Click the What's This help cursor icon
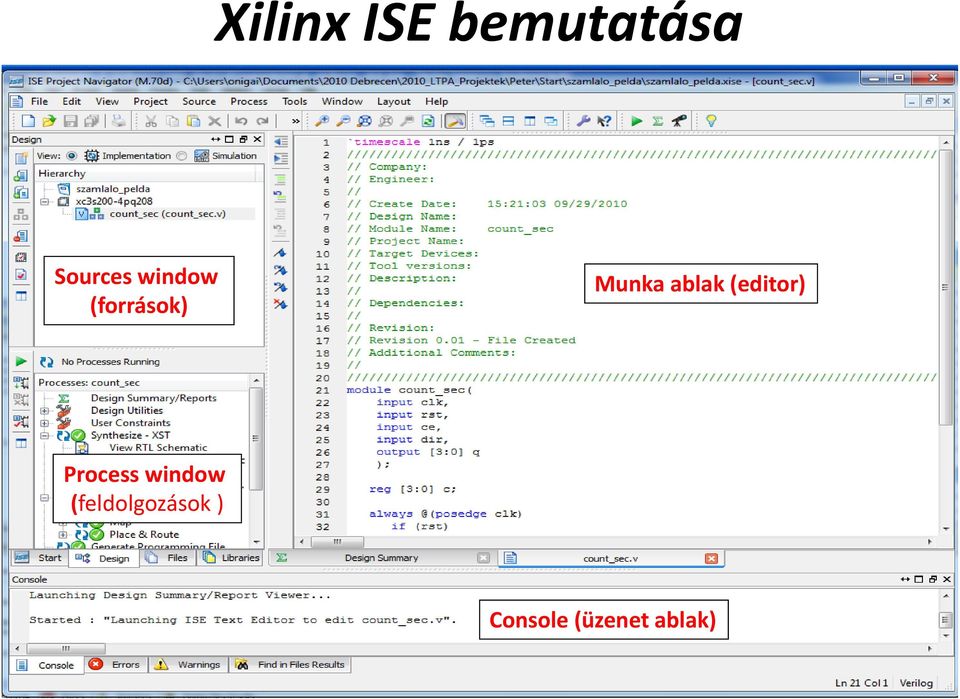This screenshot has height=699, width=960. 604,121
